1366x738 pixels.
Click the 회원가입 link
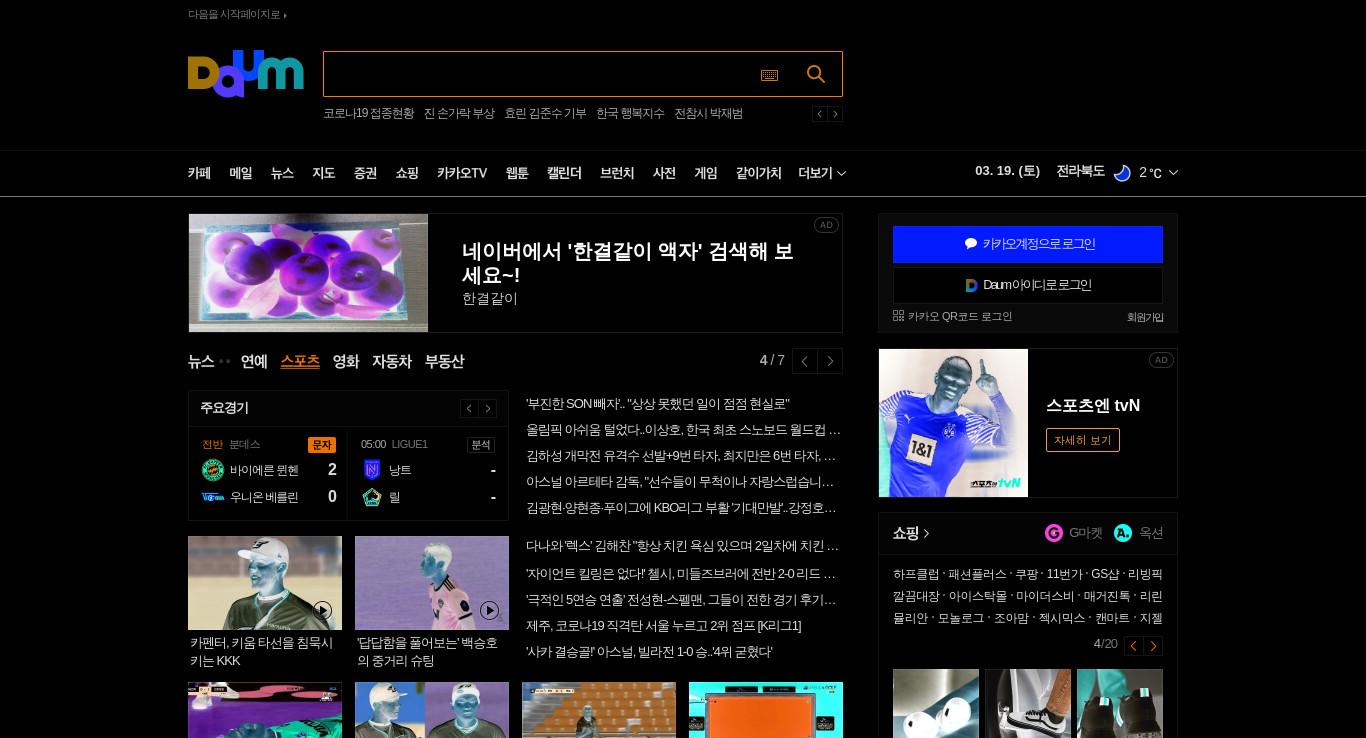(x=1145, y=317)
